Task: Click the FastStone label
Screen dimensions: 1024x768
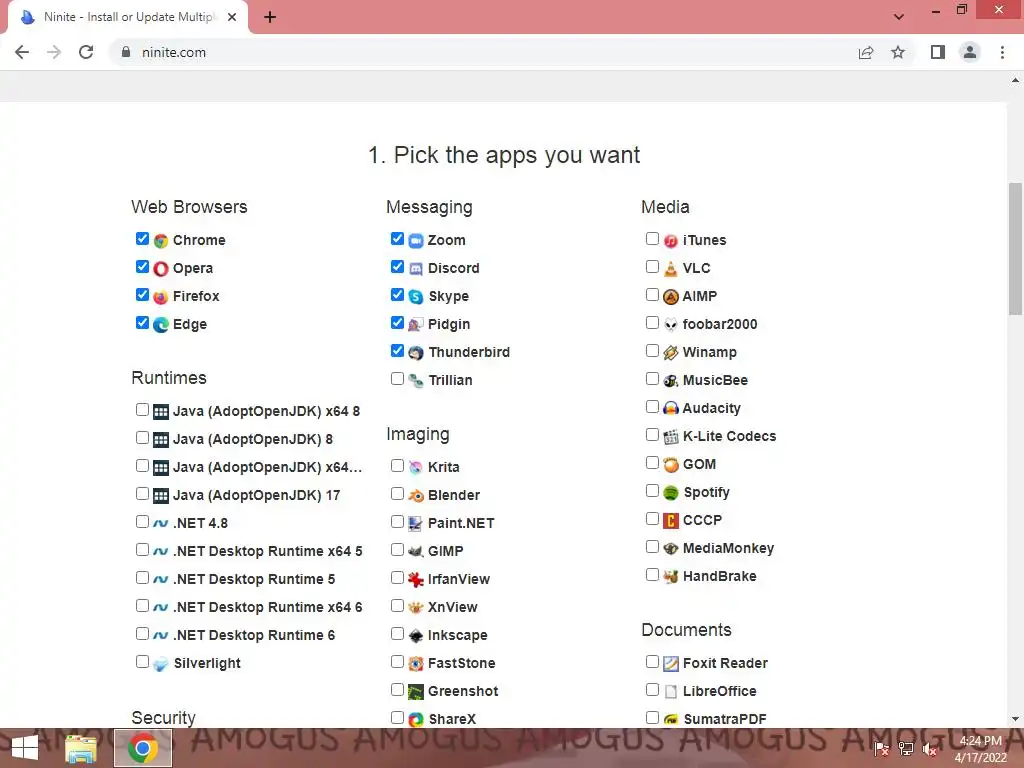Action: 462,664
